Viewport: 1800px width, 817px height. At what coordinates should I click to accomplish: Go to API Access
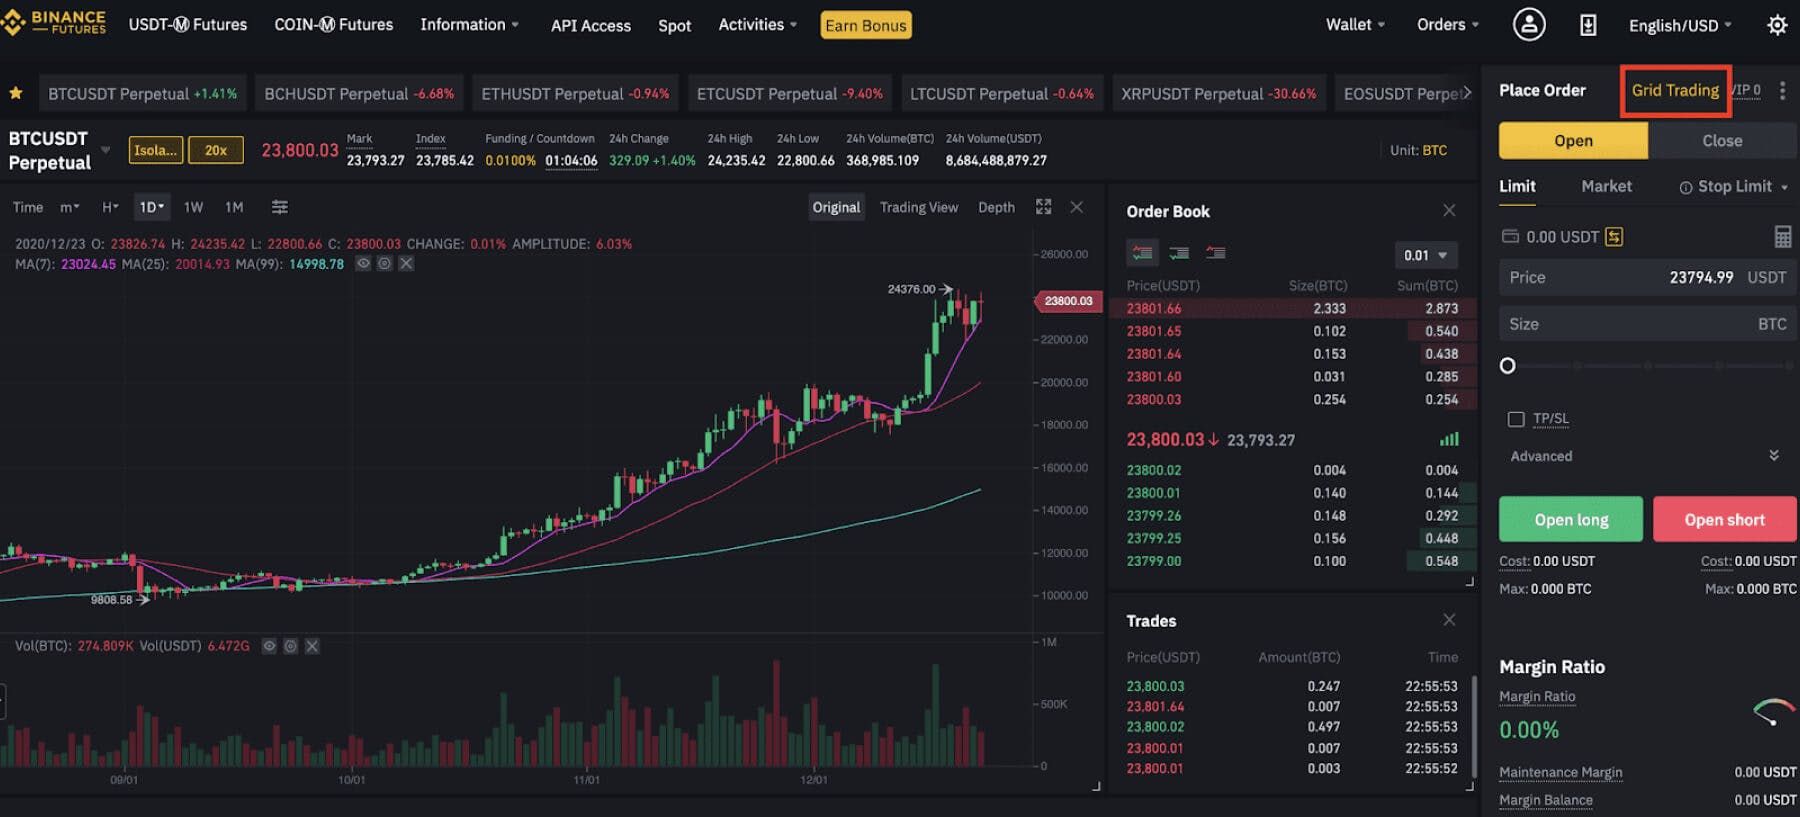pos(591,25)
